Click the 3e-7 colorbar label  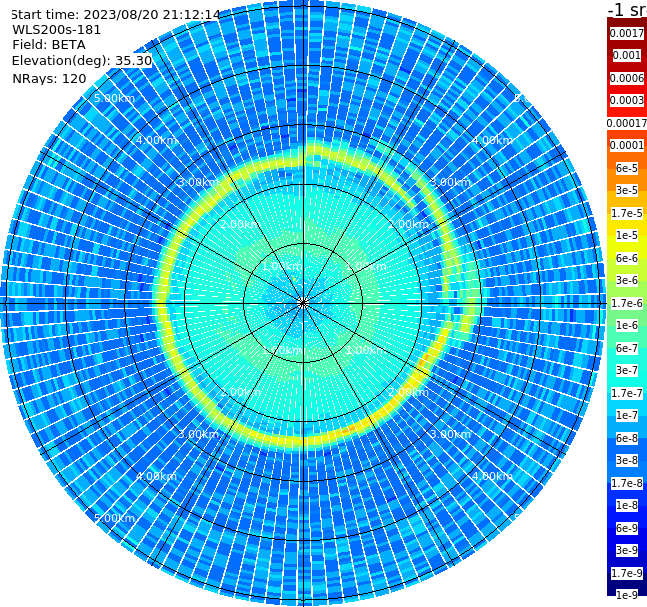[627, 370]
